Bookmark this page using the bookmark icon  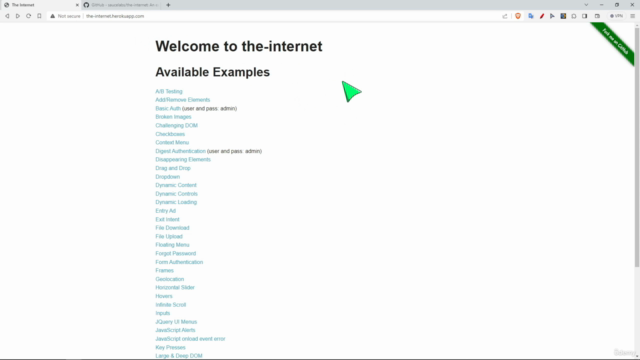pos(39,16)
